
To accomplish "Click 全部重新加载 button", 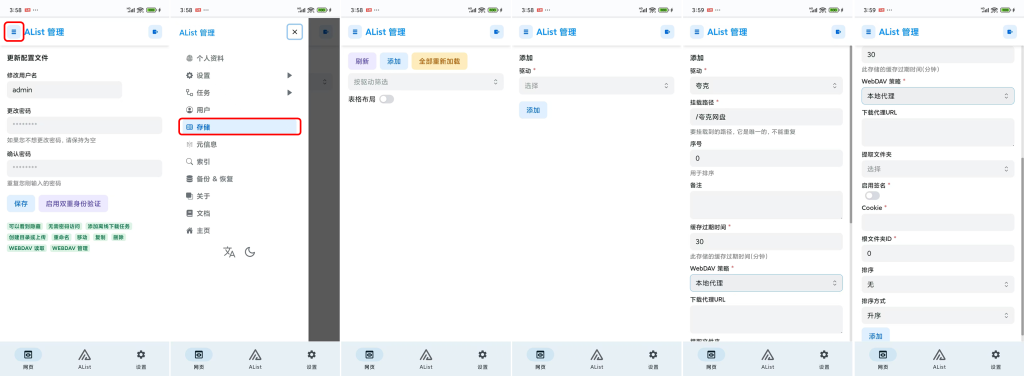I will point(440,61).
